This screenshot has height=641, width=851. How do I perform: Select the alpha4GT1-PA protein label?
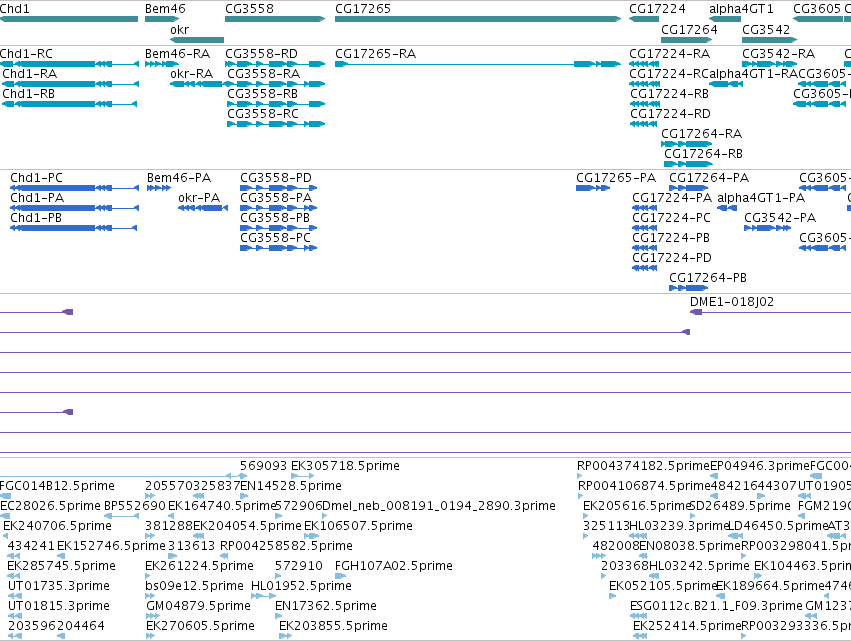click(x=761, y=198)
